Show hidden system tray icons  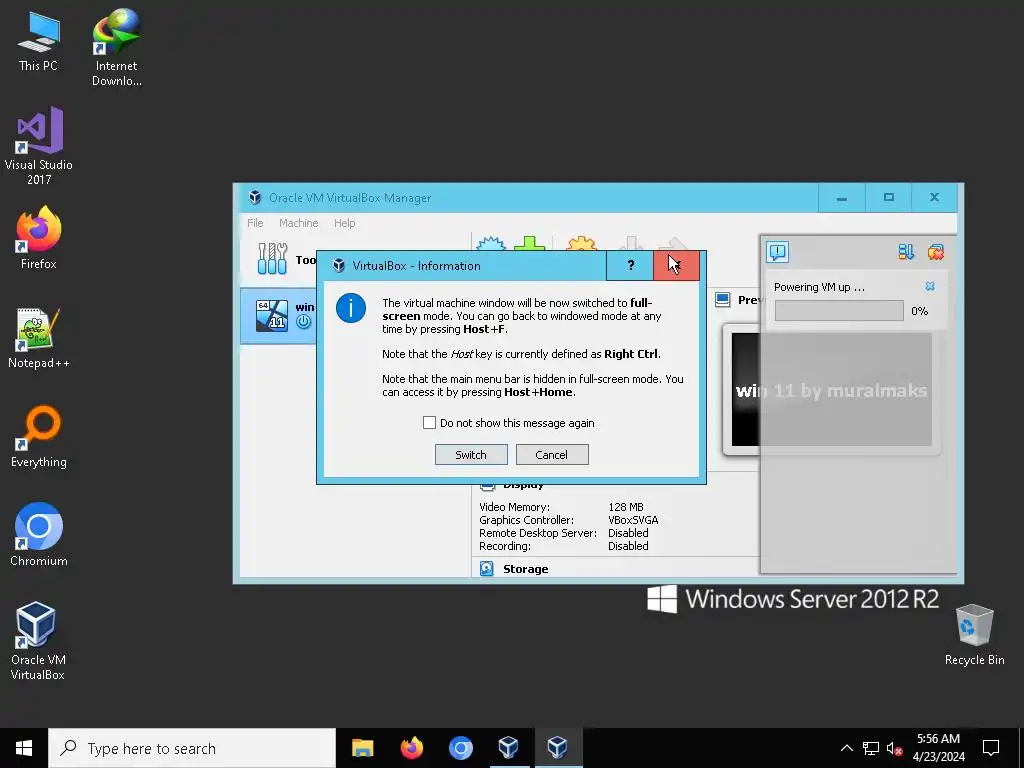[846, 748]
